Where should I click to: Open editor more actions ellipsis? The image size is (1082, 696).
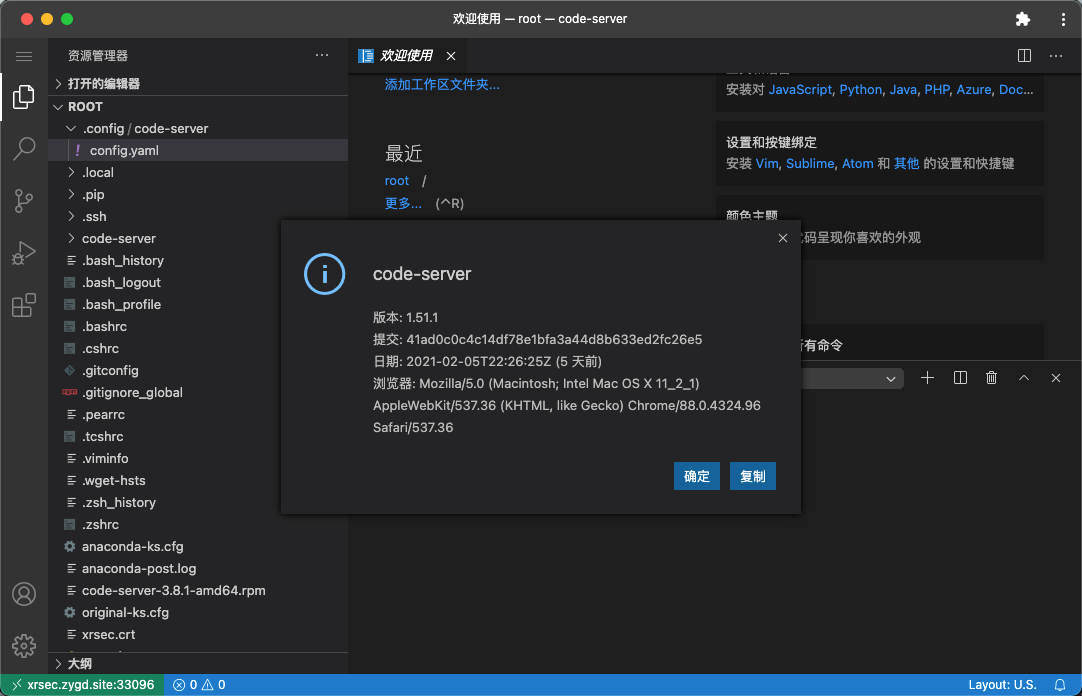click(x=1056, y=56)
